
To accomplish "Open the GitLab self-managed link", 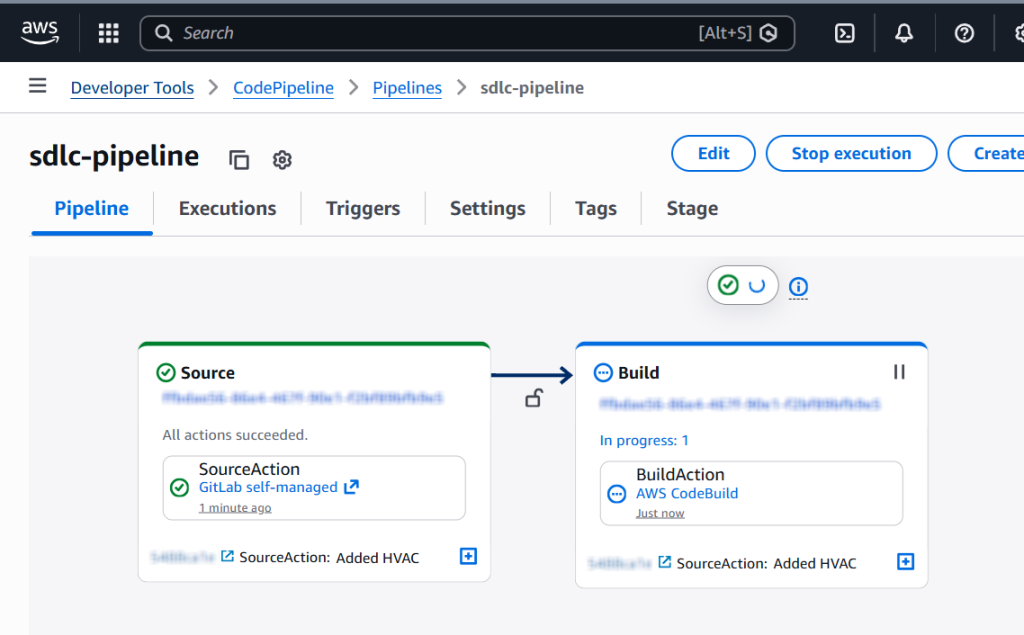I will (268, 487).
